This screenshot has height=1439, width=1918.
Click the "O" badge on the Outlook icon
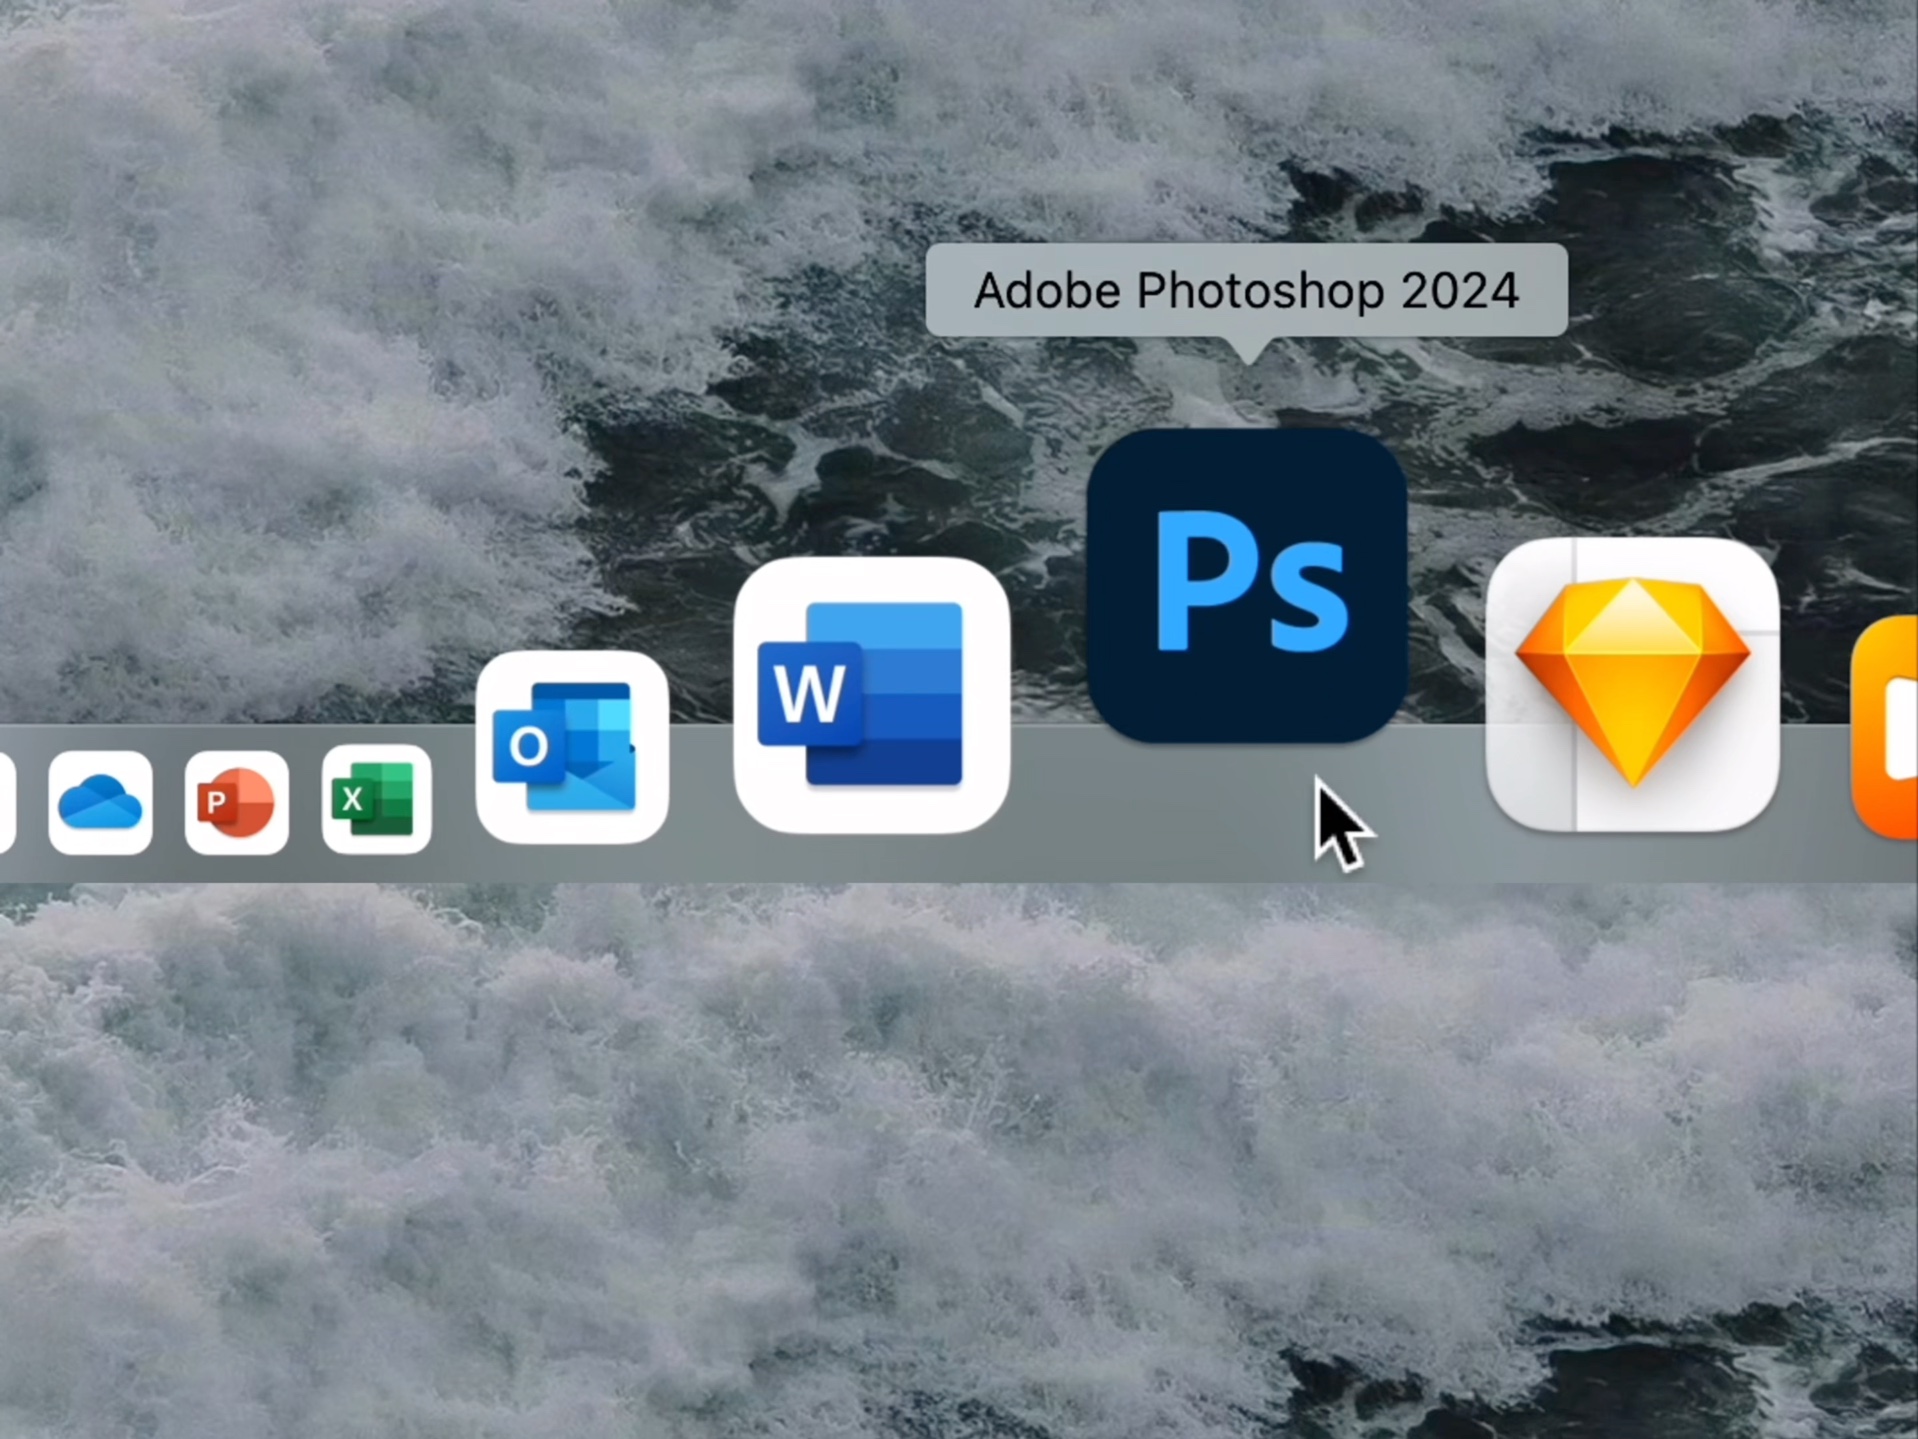click(x=528, y=745)
